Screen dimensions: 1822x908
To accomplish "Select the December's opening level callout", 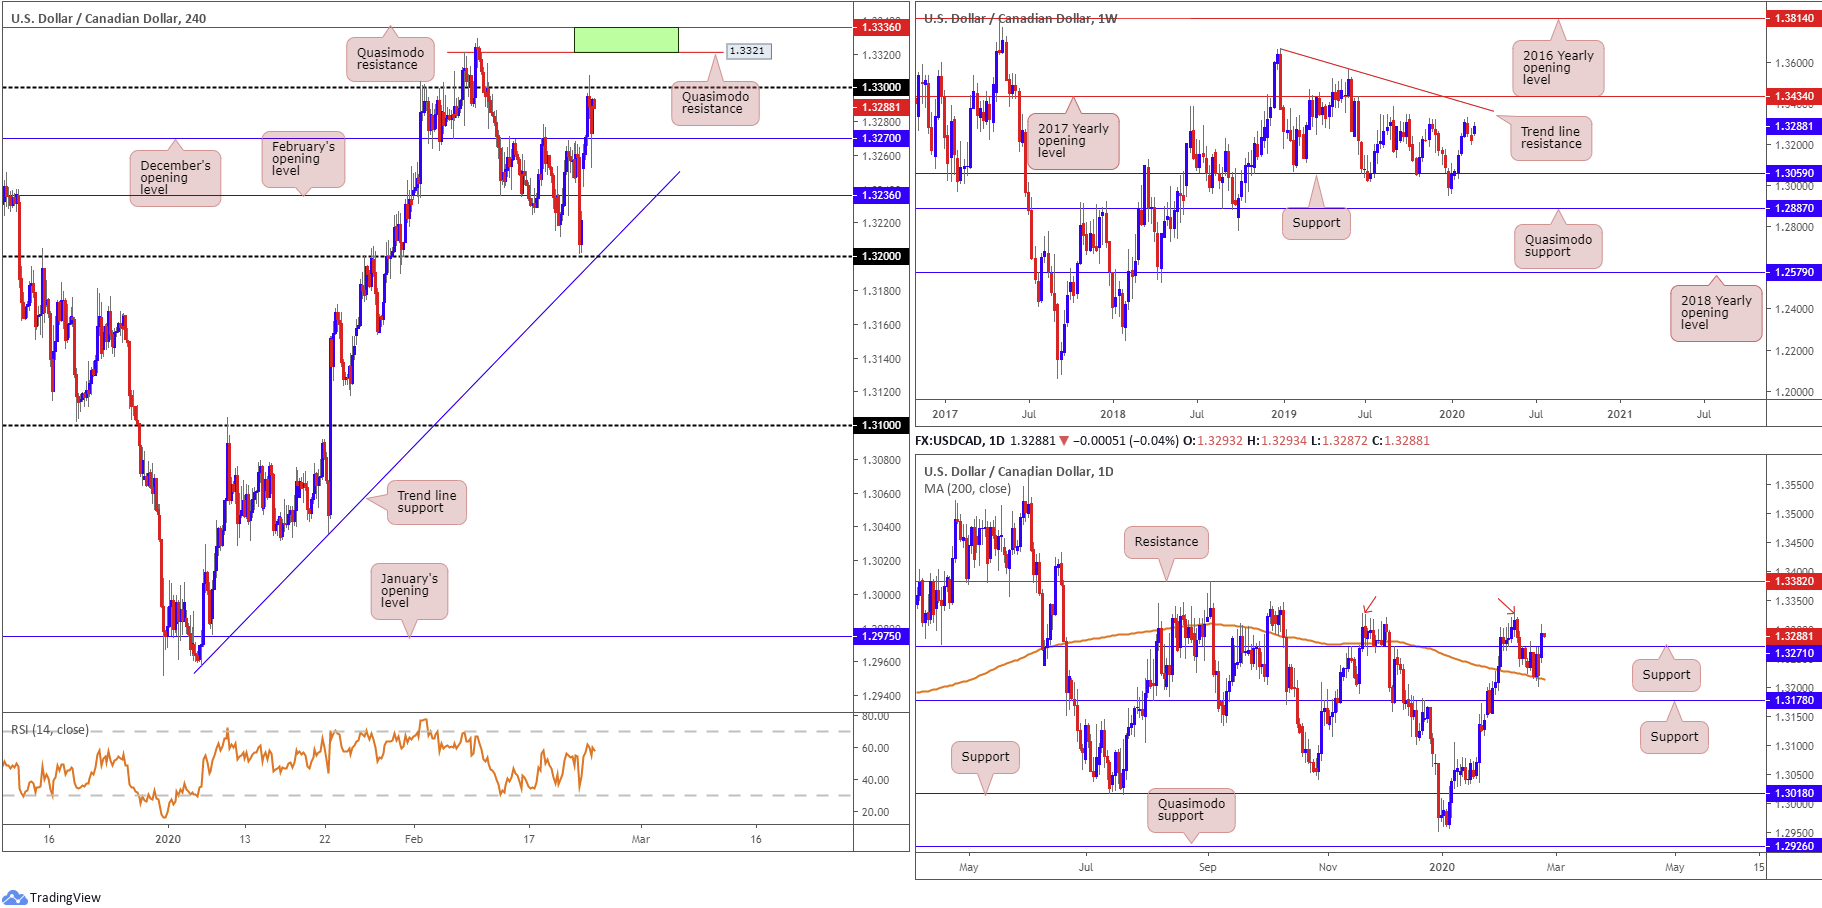I will [x=175, y=178].
